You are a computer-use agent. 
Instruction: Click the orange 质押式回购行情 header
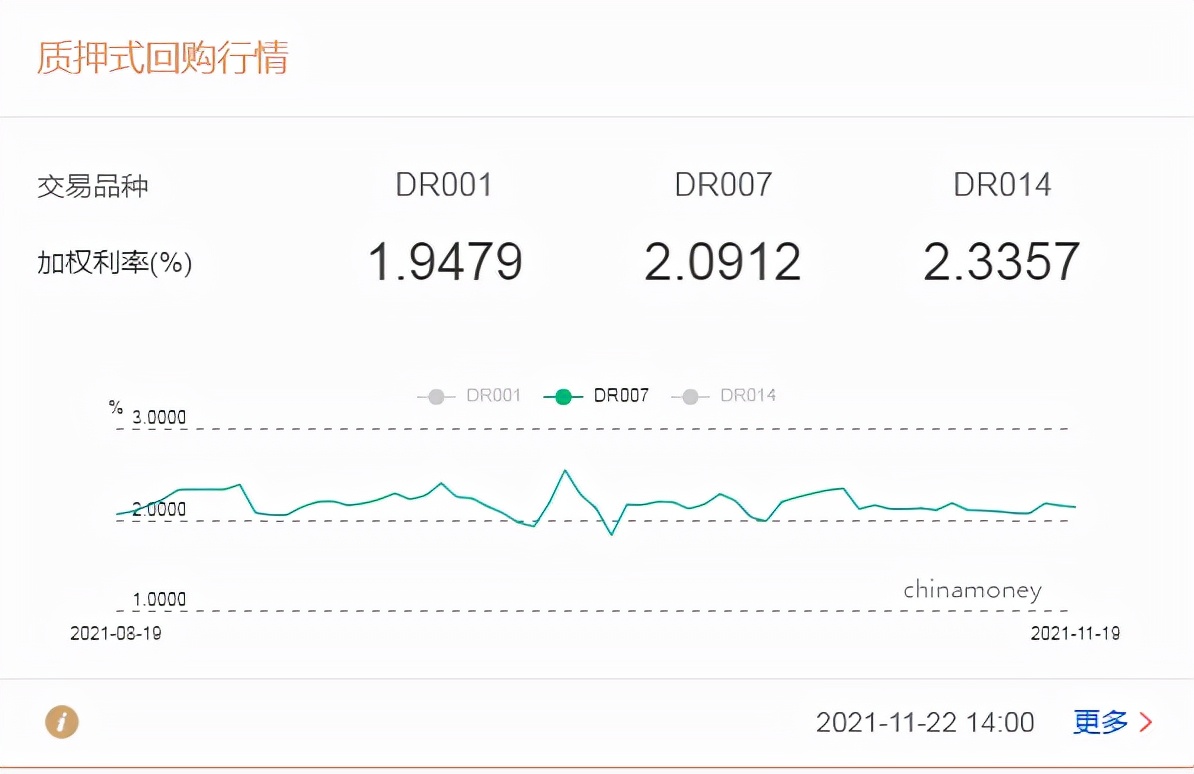coord(164,58)
